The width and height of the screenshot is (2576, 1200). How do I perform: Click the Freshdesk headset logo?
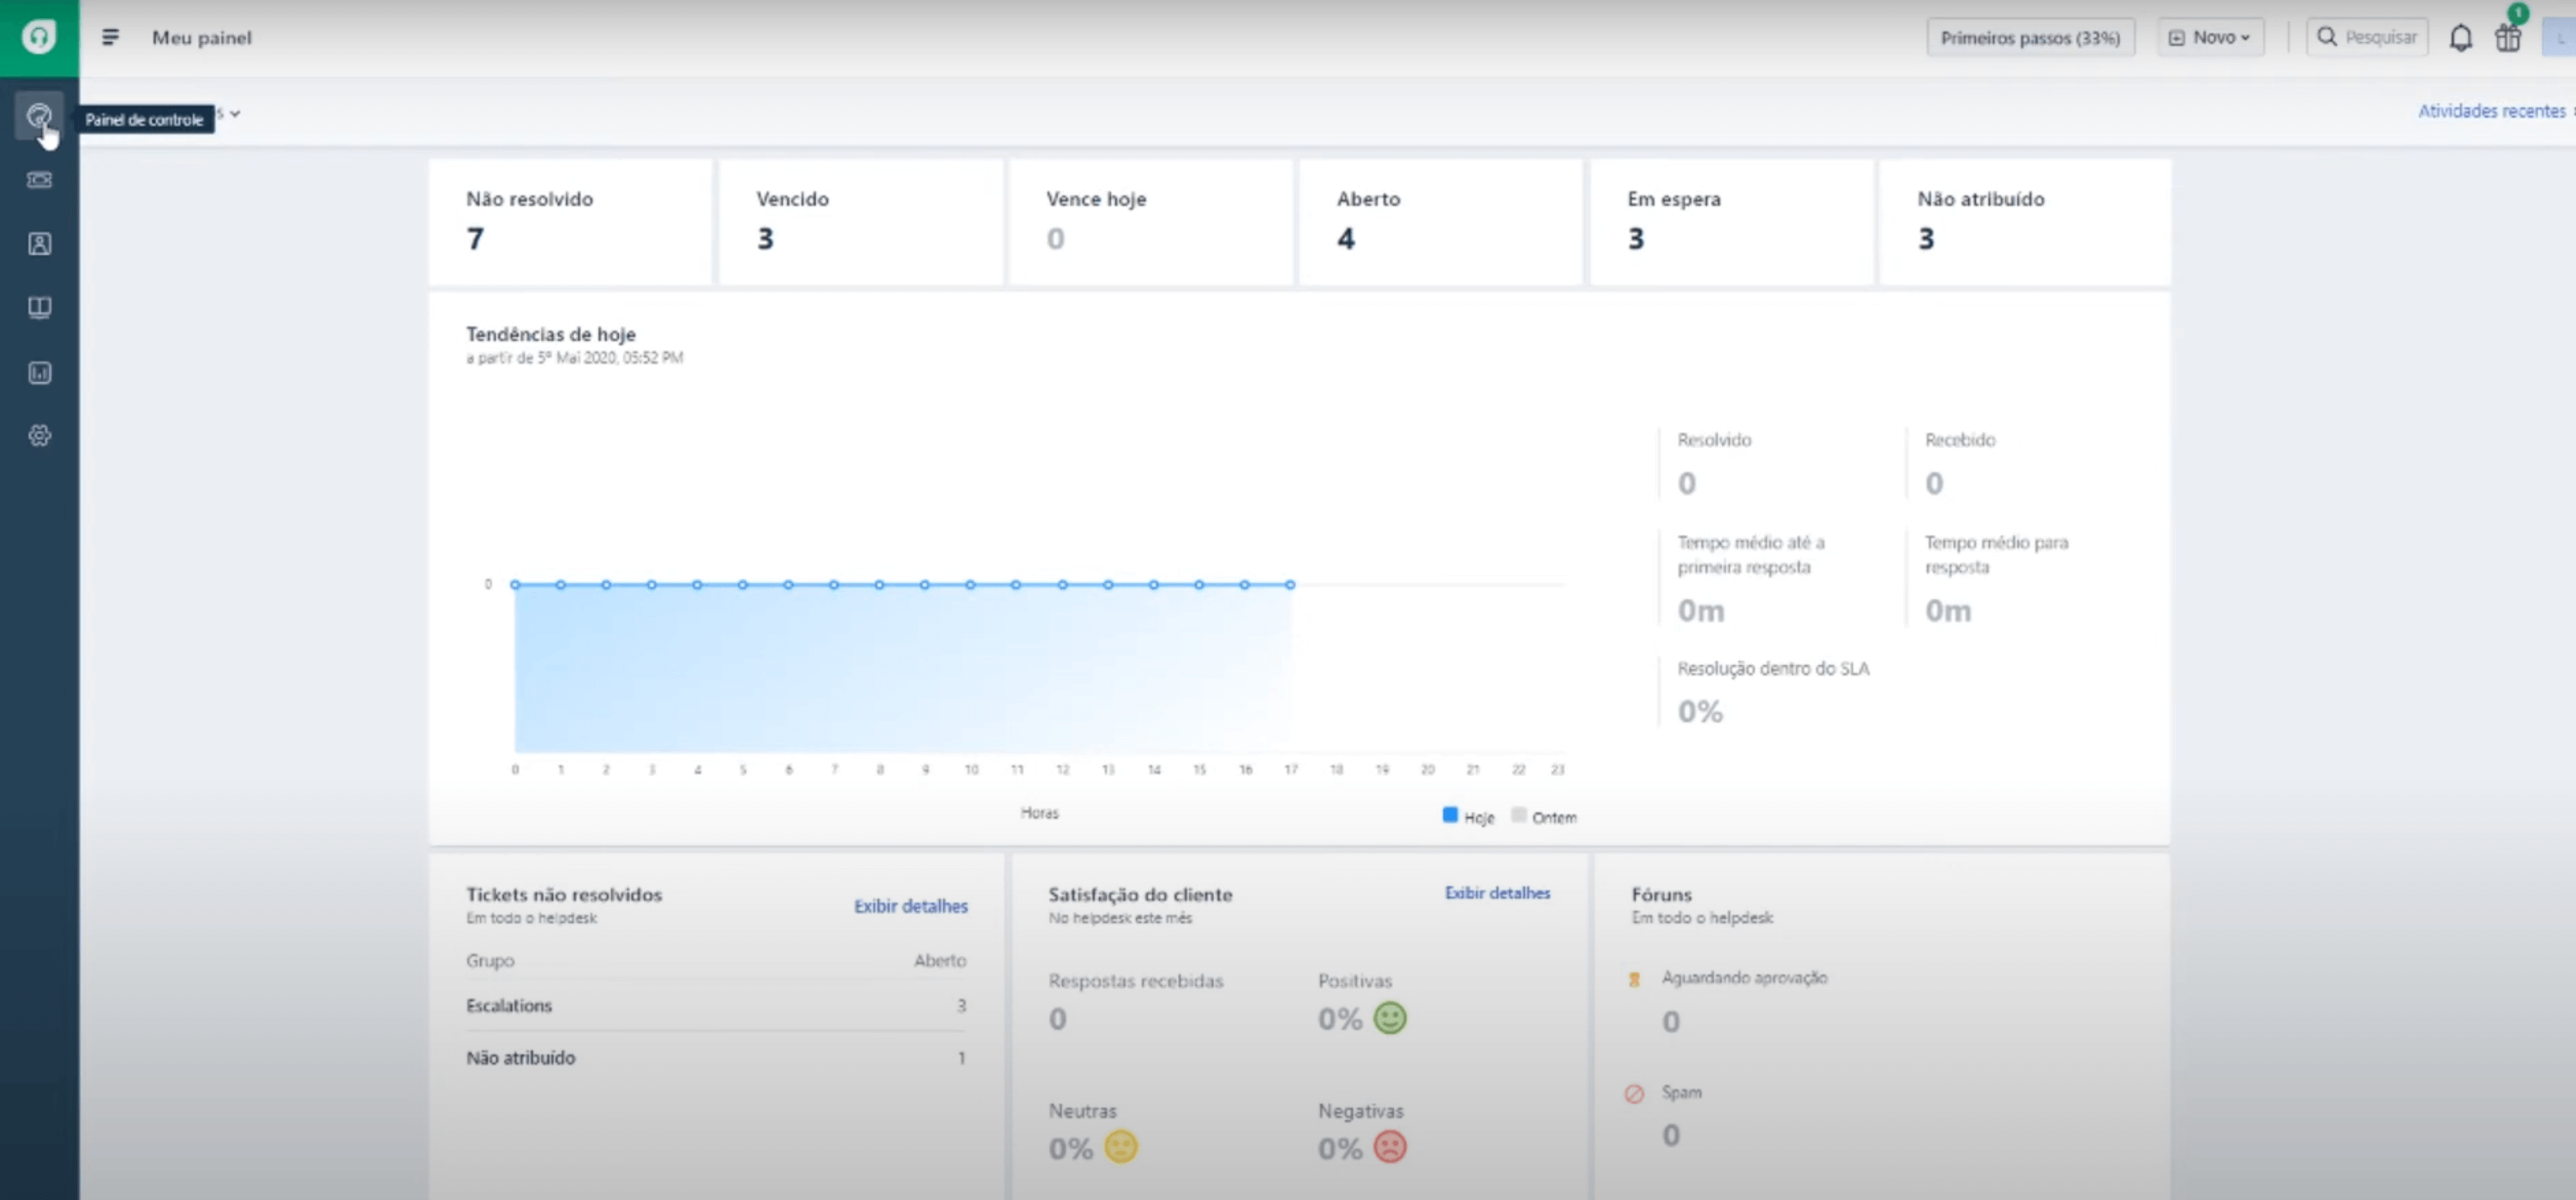(x=39, y=37)
